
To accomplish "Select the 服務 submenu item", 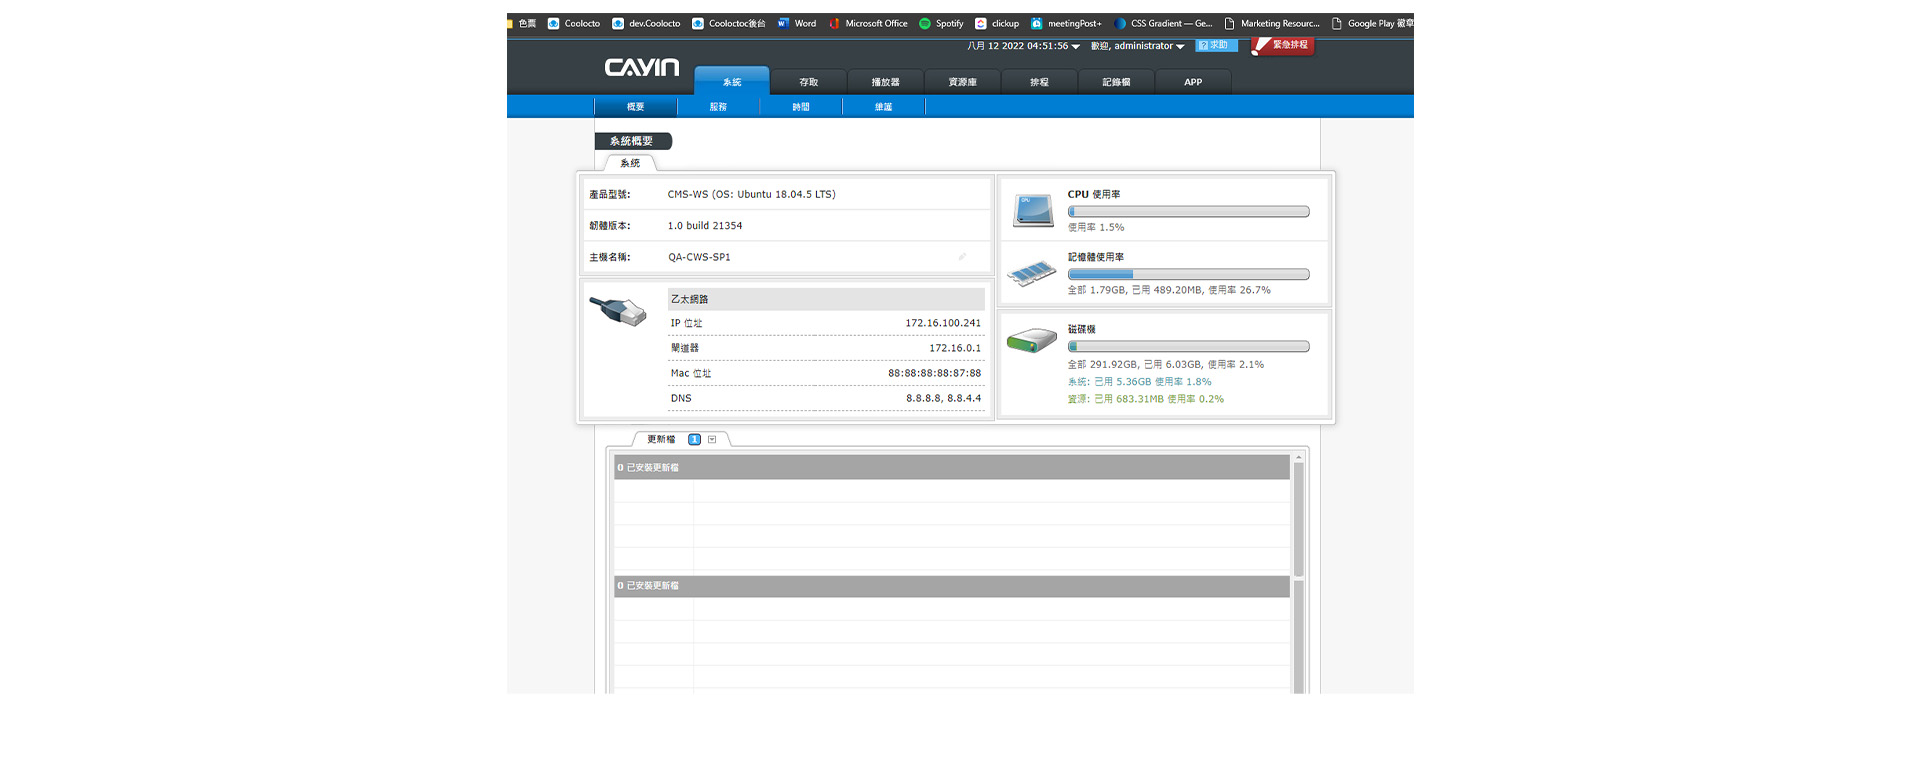I will [718, 107].
